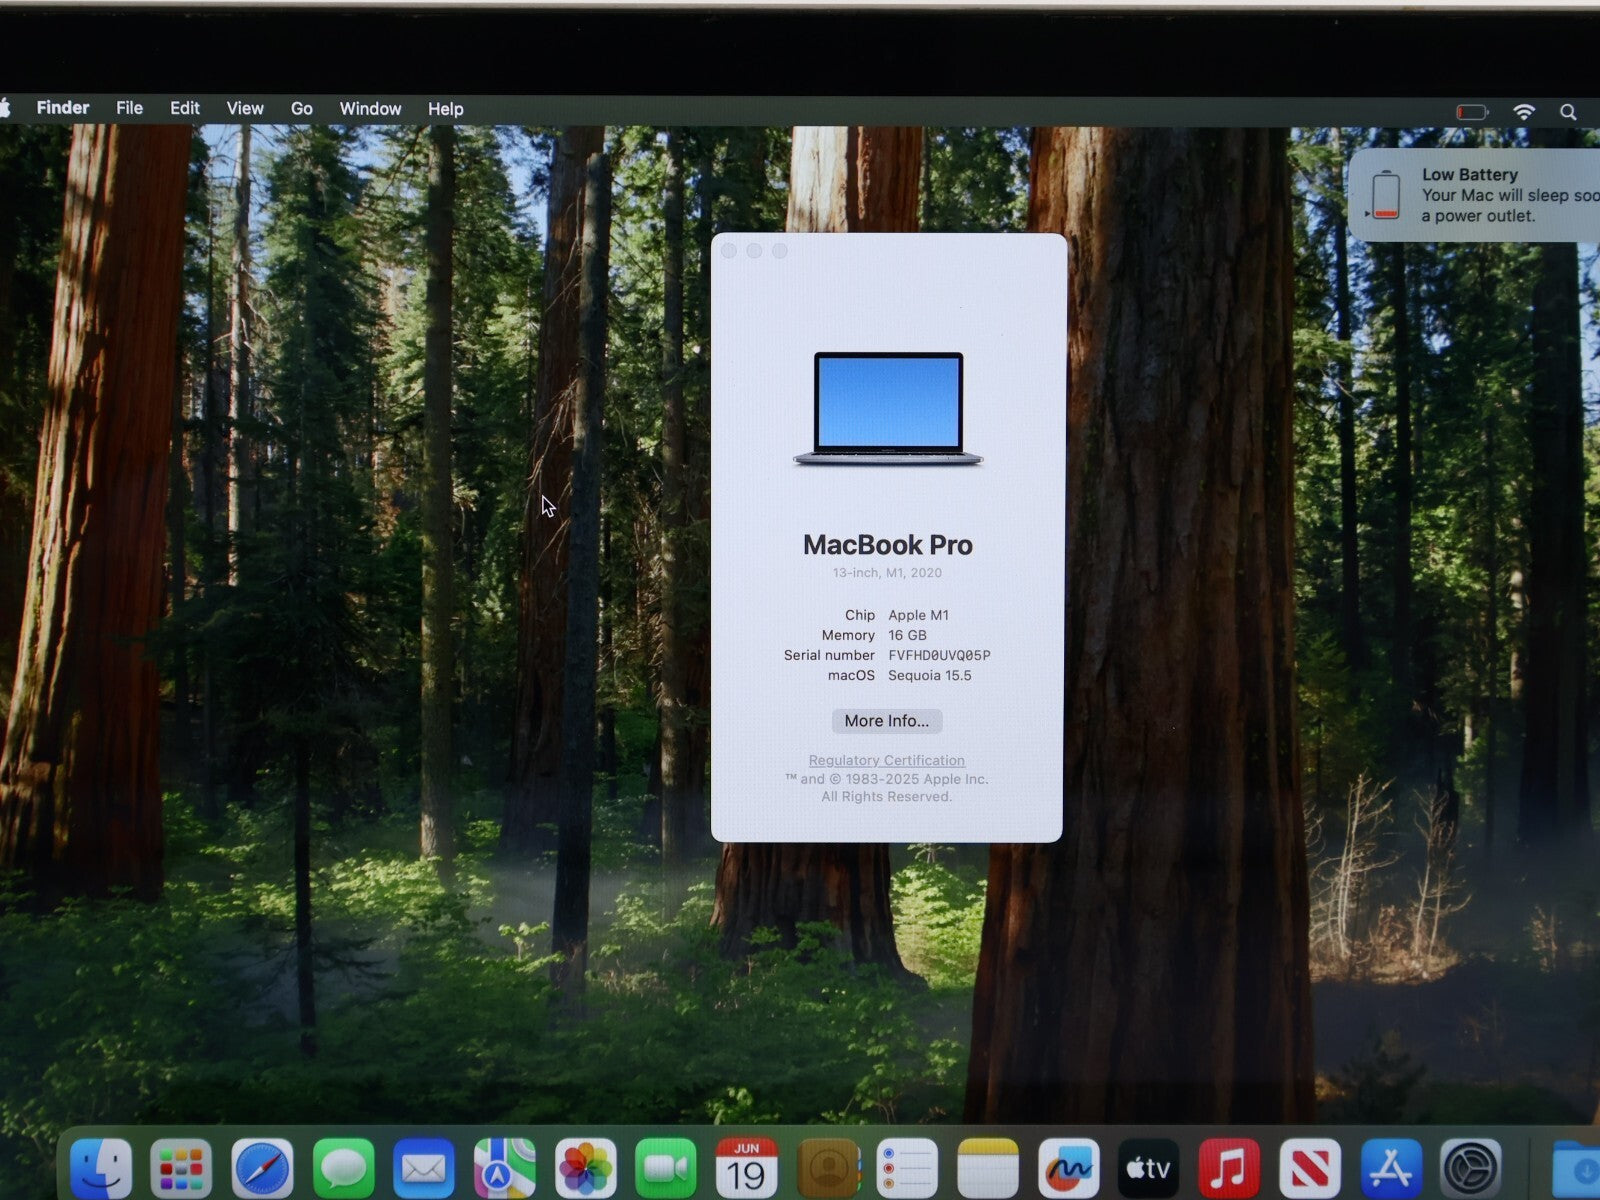
Task: Click the Apple M1 chip value
Action: coord(918,615)
